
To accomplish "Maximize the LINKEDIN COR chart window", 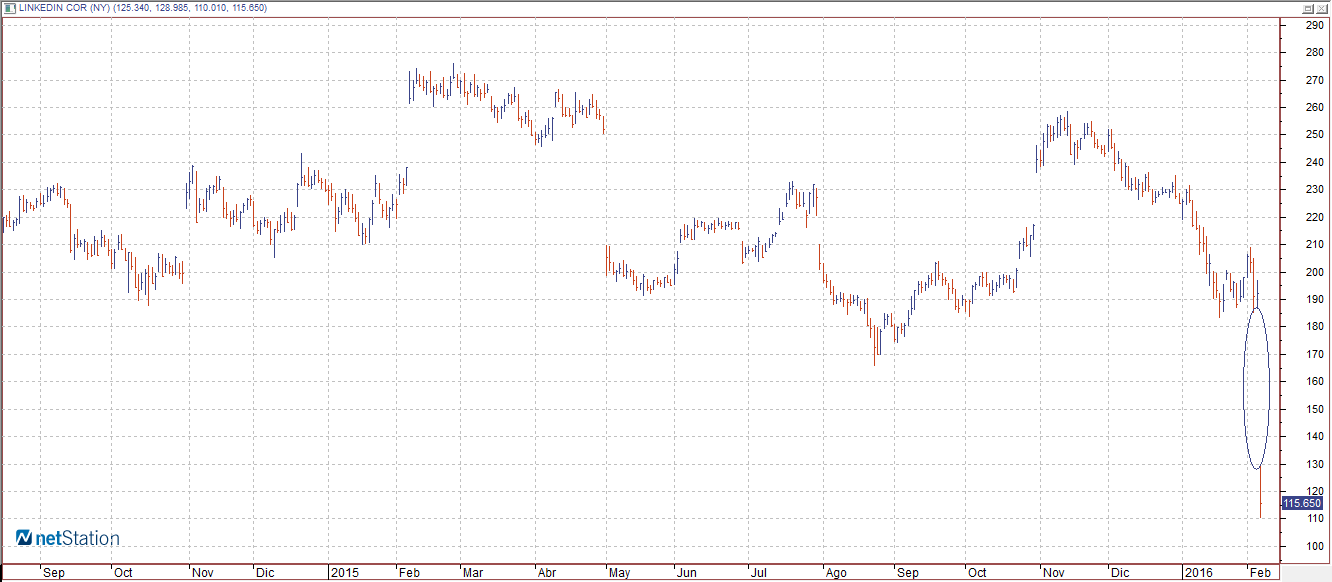I will (x=1308, y=8).
